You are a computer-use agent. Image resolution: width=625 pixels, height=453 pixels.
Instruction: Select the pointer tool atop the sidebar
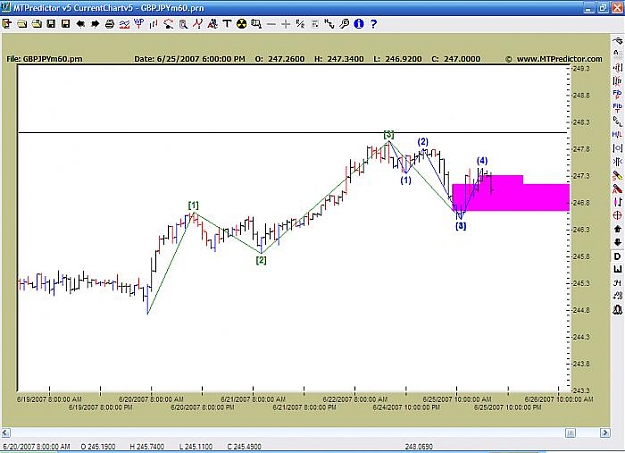tap(617, 40)
